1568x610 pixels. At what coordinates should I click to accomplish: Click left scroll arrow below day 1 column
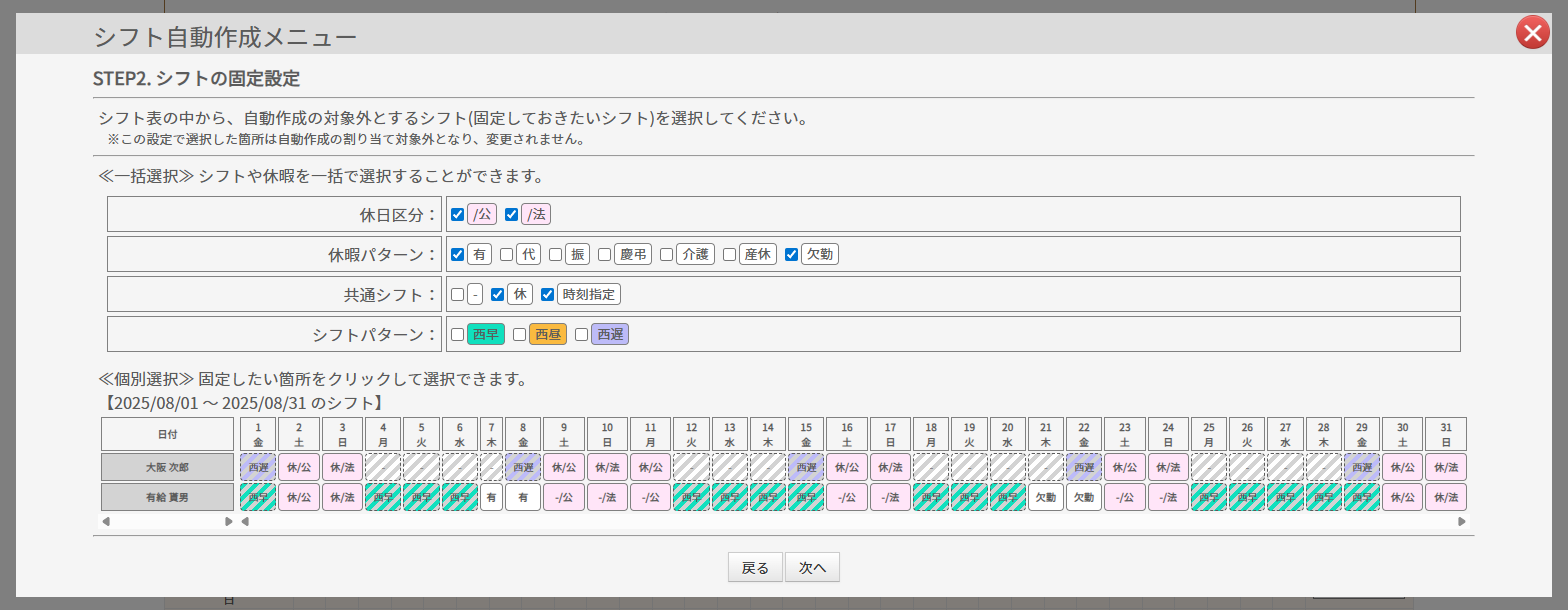pyautogui.click(x=246, y=521)
